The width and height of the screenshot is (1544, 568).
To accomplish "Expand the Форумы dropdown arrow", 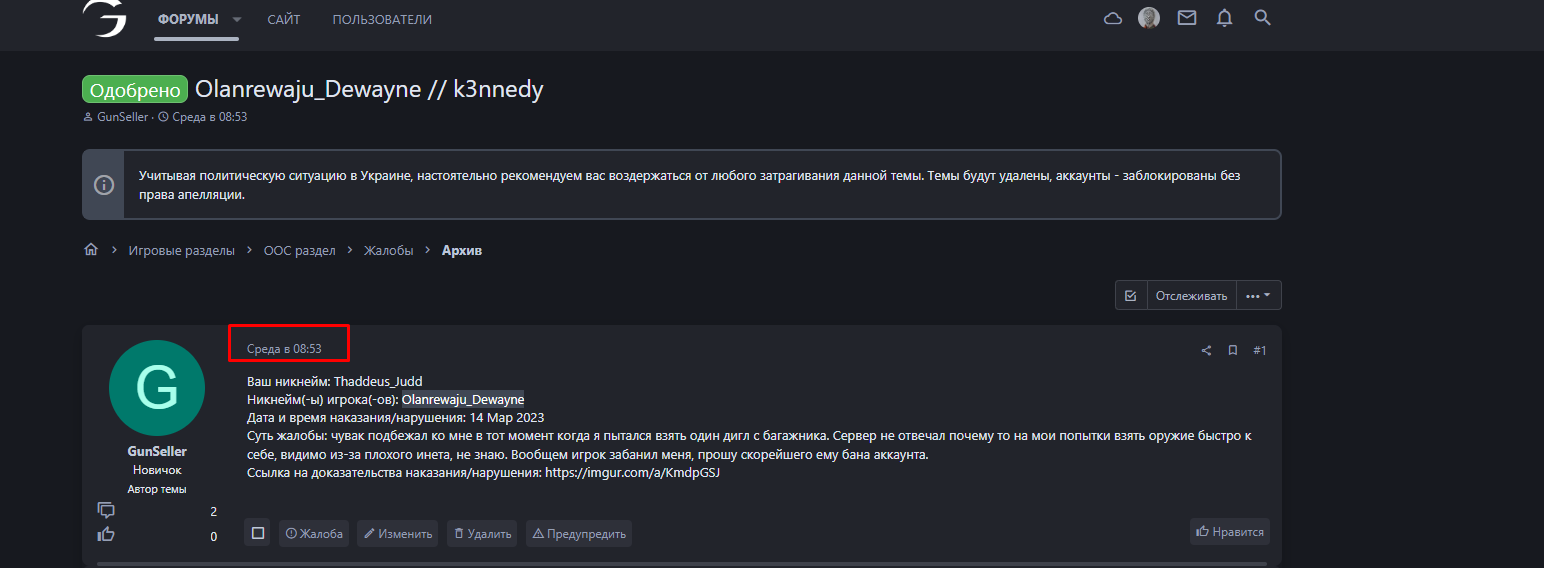I will pyautogui.click(x=237, y=20).
